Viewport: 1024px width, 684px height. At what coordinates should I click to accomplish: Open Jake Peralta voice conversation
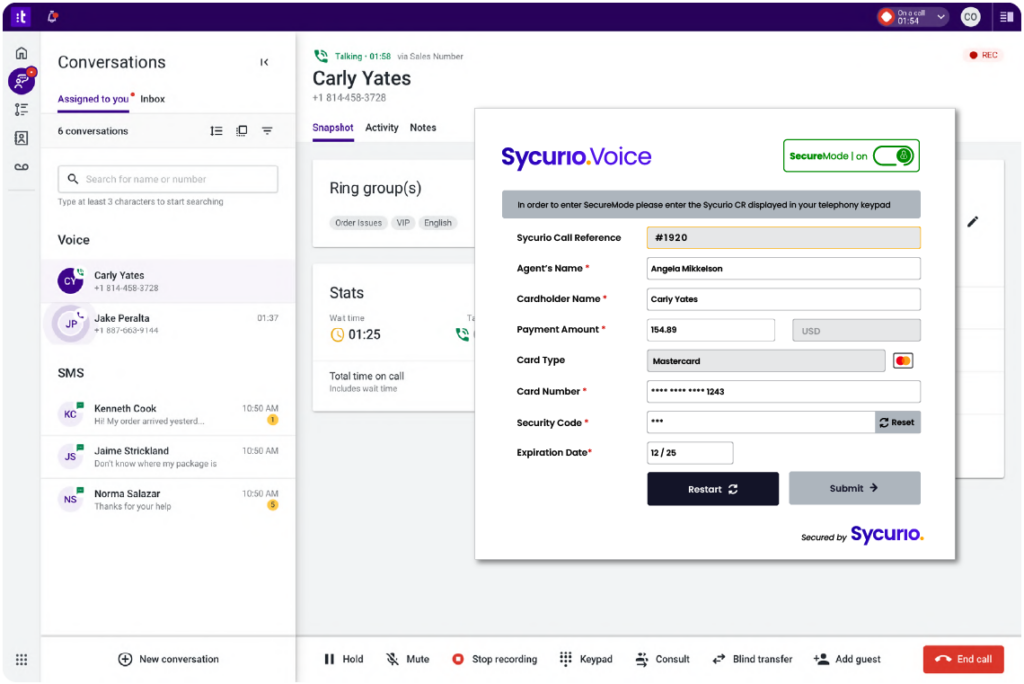[x=168, y=323]
